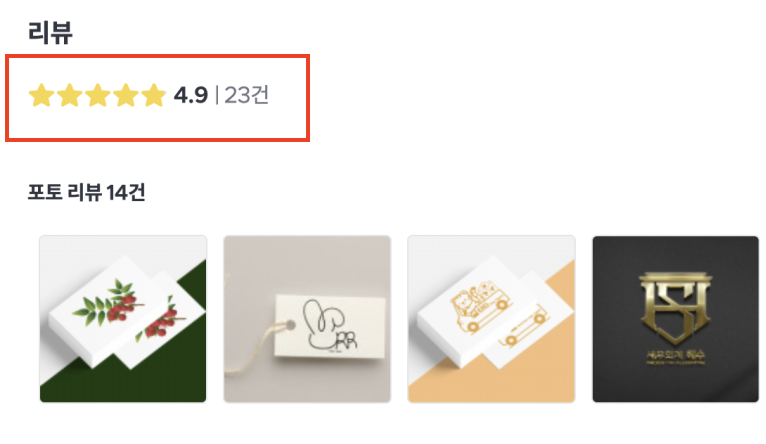Open the 23건 review count
The height and width of the screenshot is (444, 766).
point(247,95)
